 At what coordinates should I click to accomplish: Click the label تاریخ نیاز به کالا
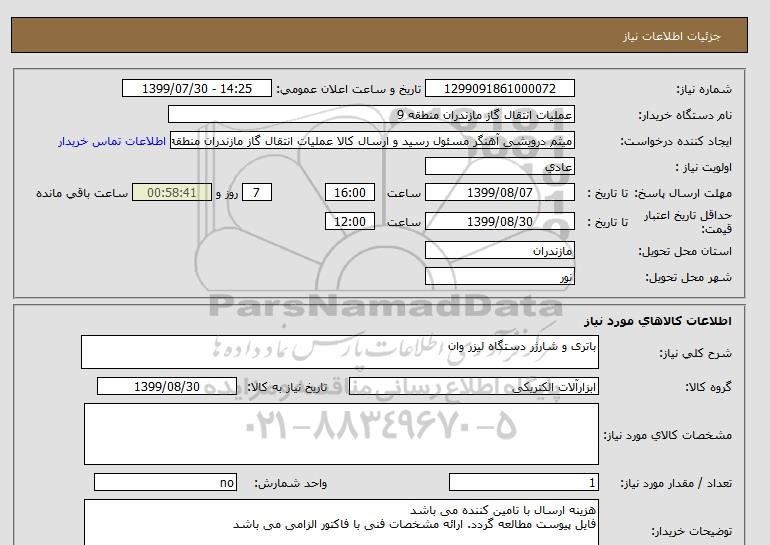click(x=287, y=387)
